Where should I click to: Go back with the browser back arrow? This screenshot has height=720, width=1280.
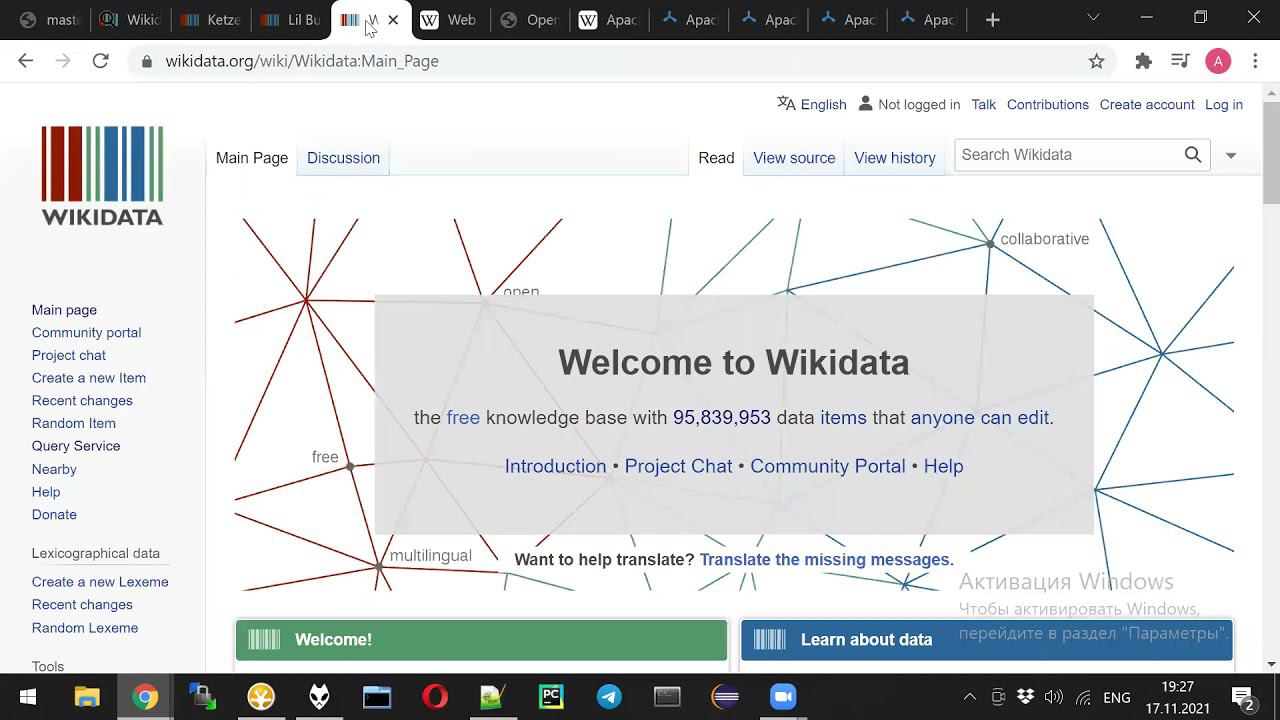[26, 61]
